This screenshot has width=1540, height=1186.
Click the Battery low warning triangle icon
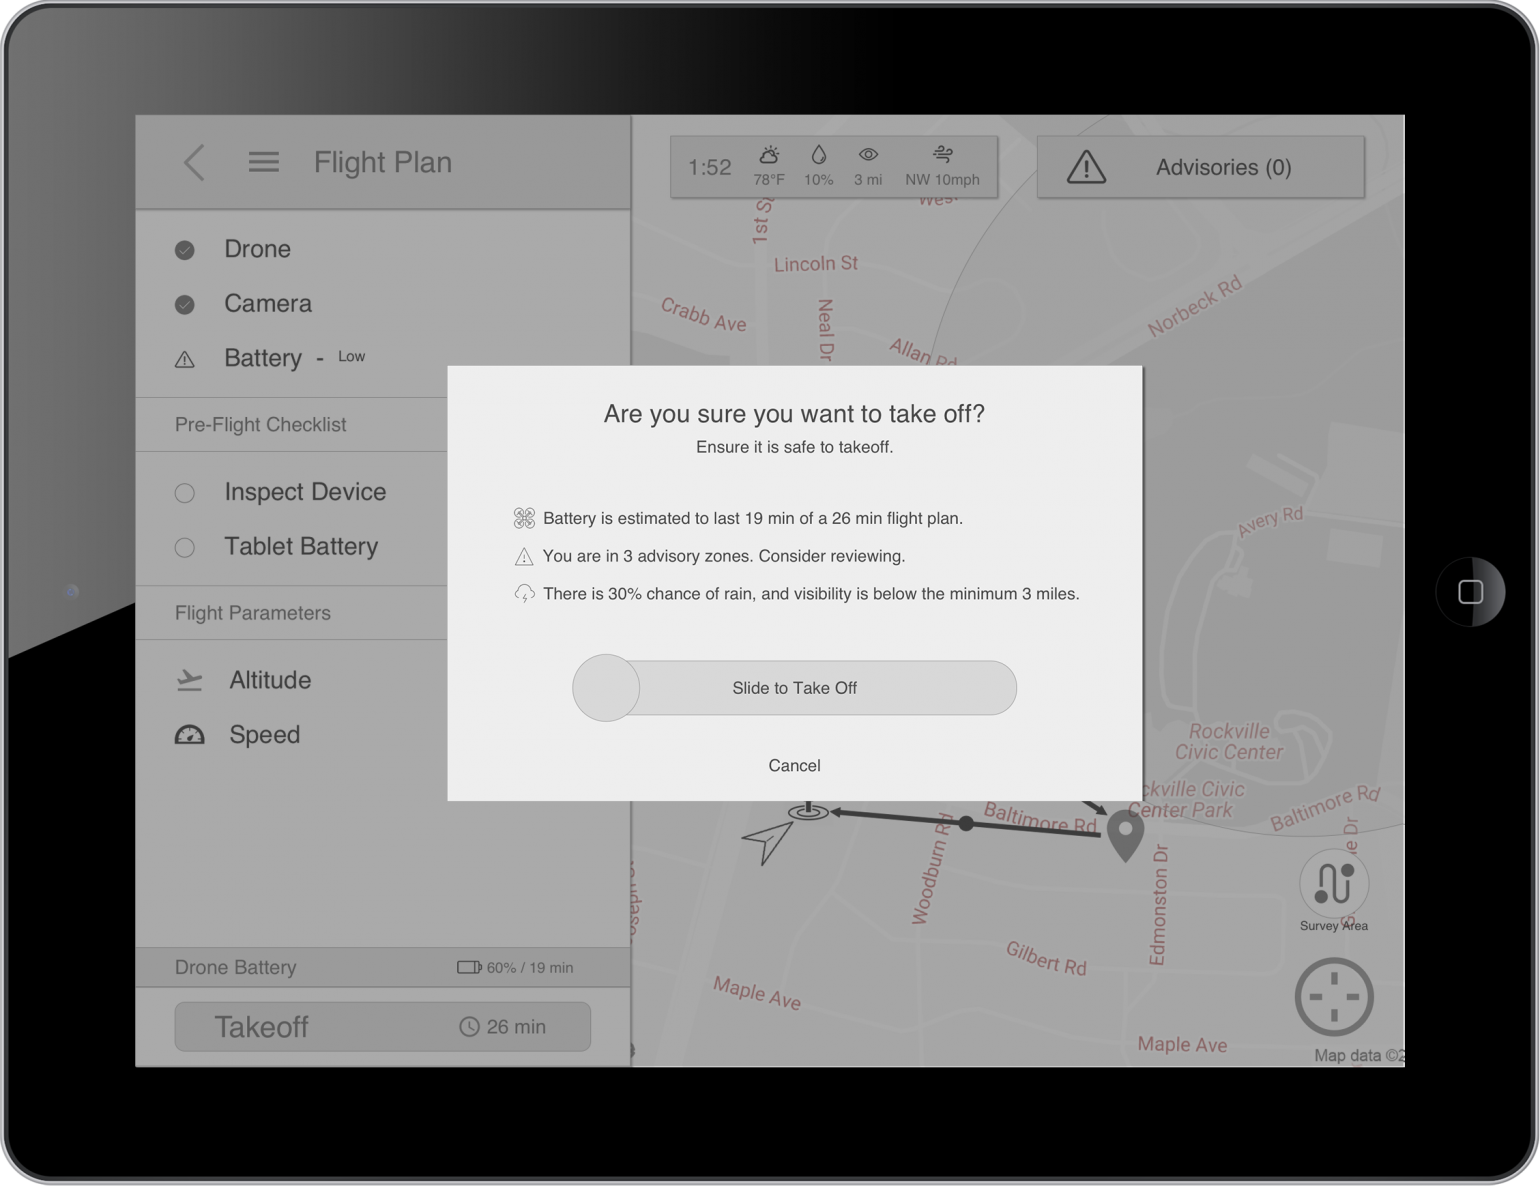185,359
